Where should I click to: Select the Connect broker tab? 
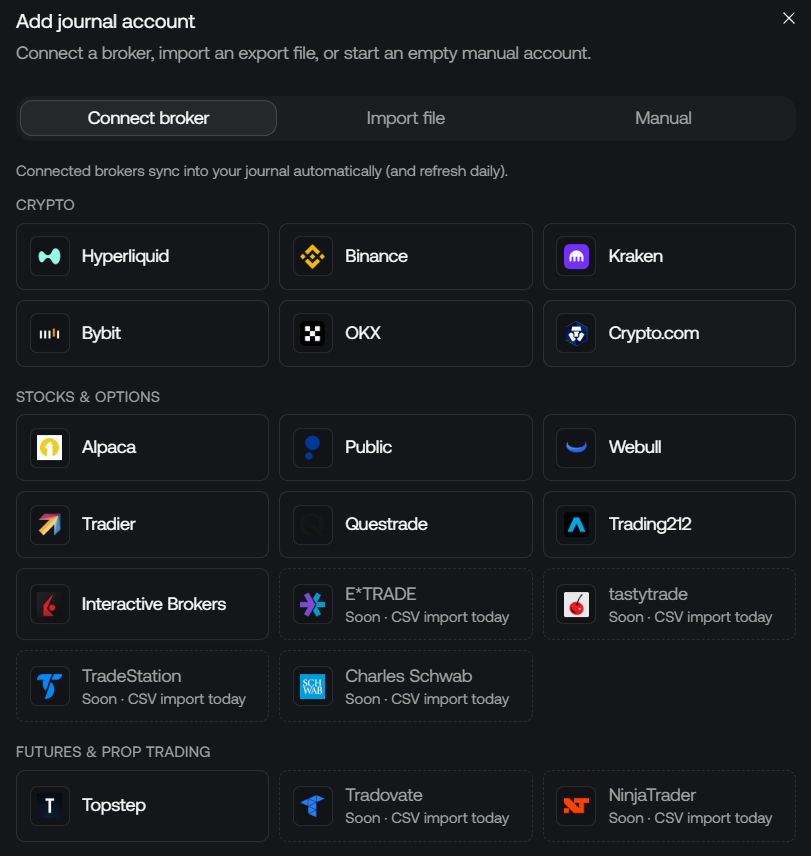click(148, 118)
